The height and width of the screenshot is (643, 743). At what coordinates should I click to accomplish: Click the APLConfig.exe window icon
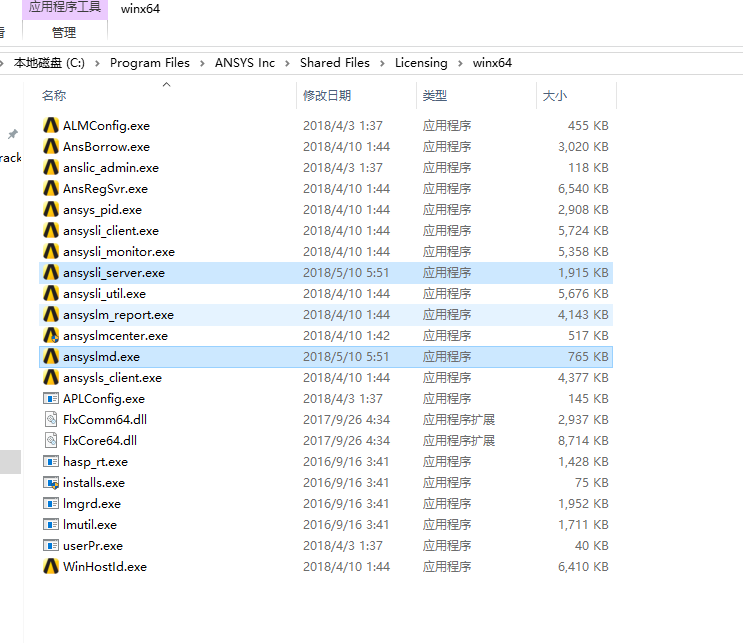coord(51,398)
